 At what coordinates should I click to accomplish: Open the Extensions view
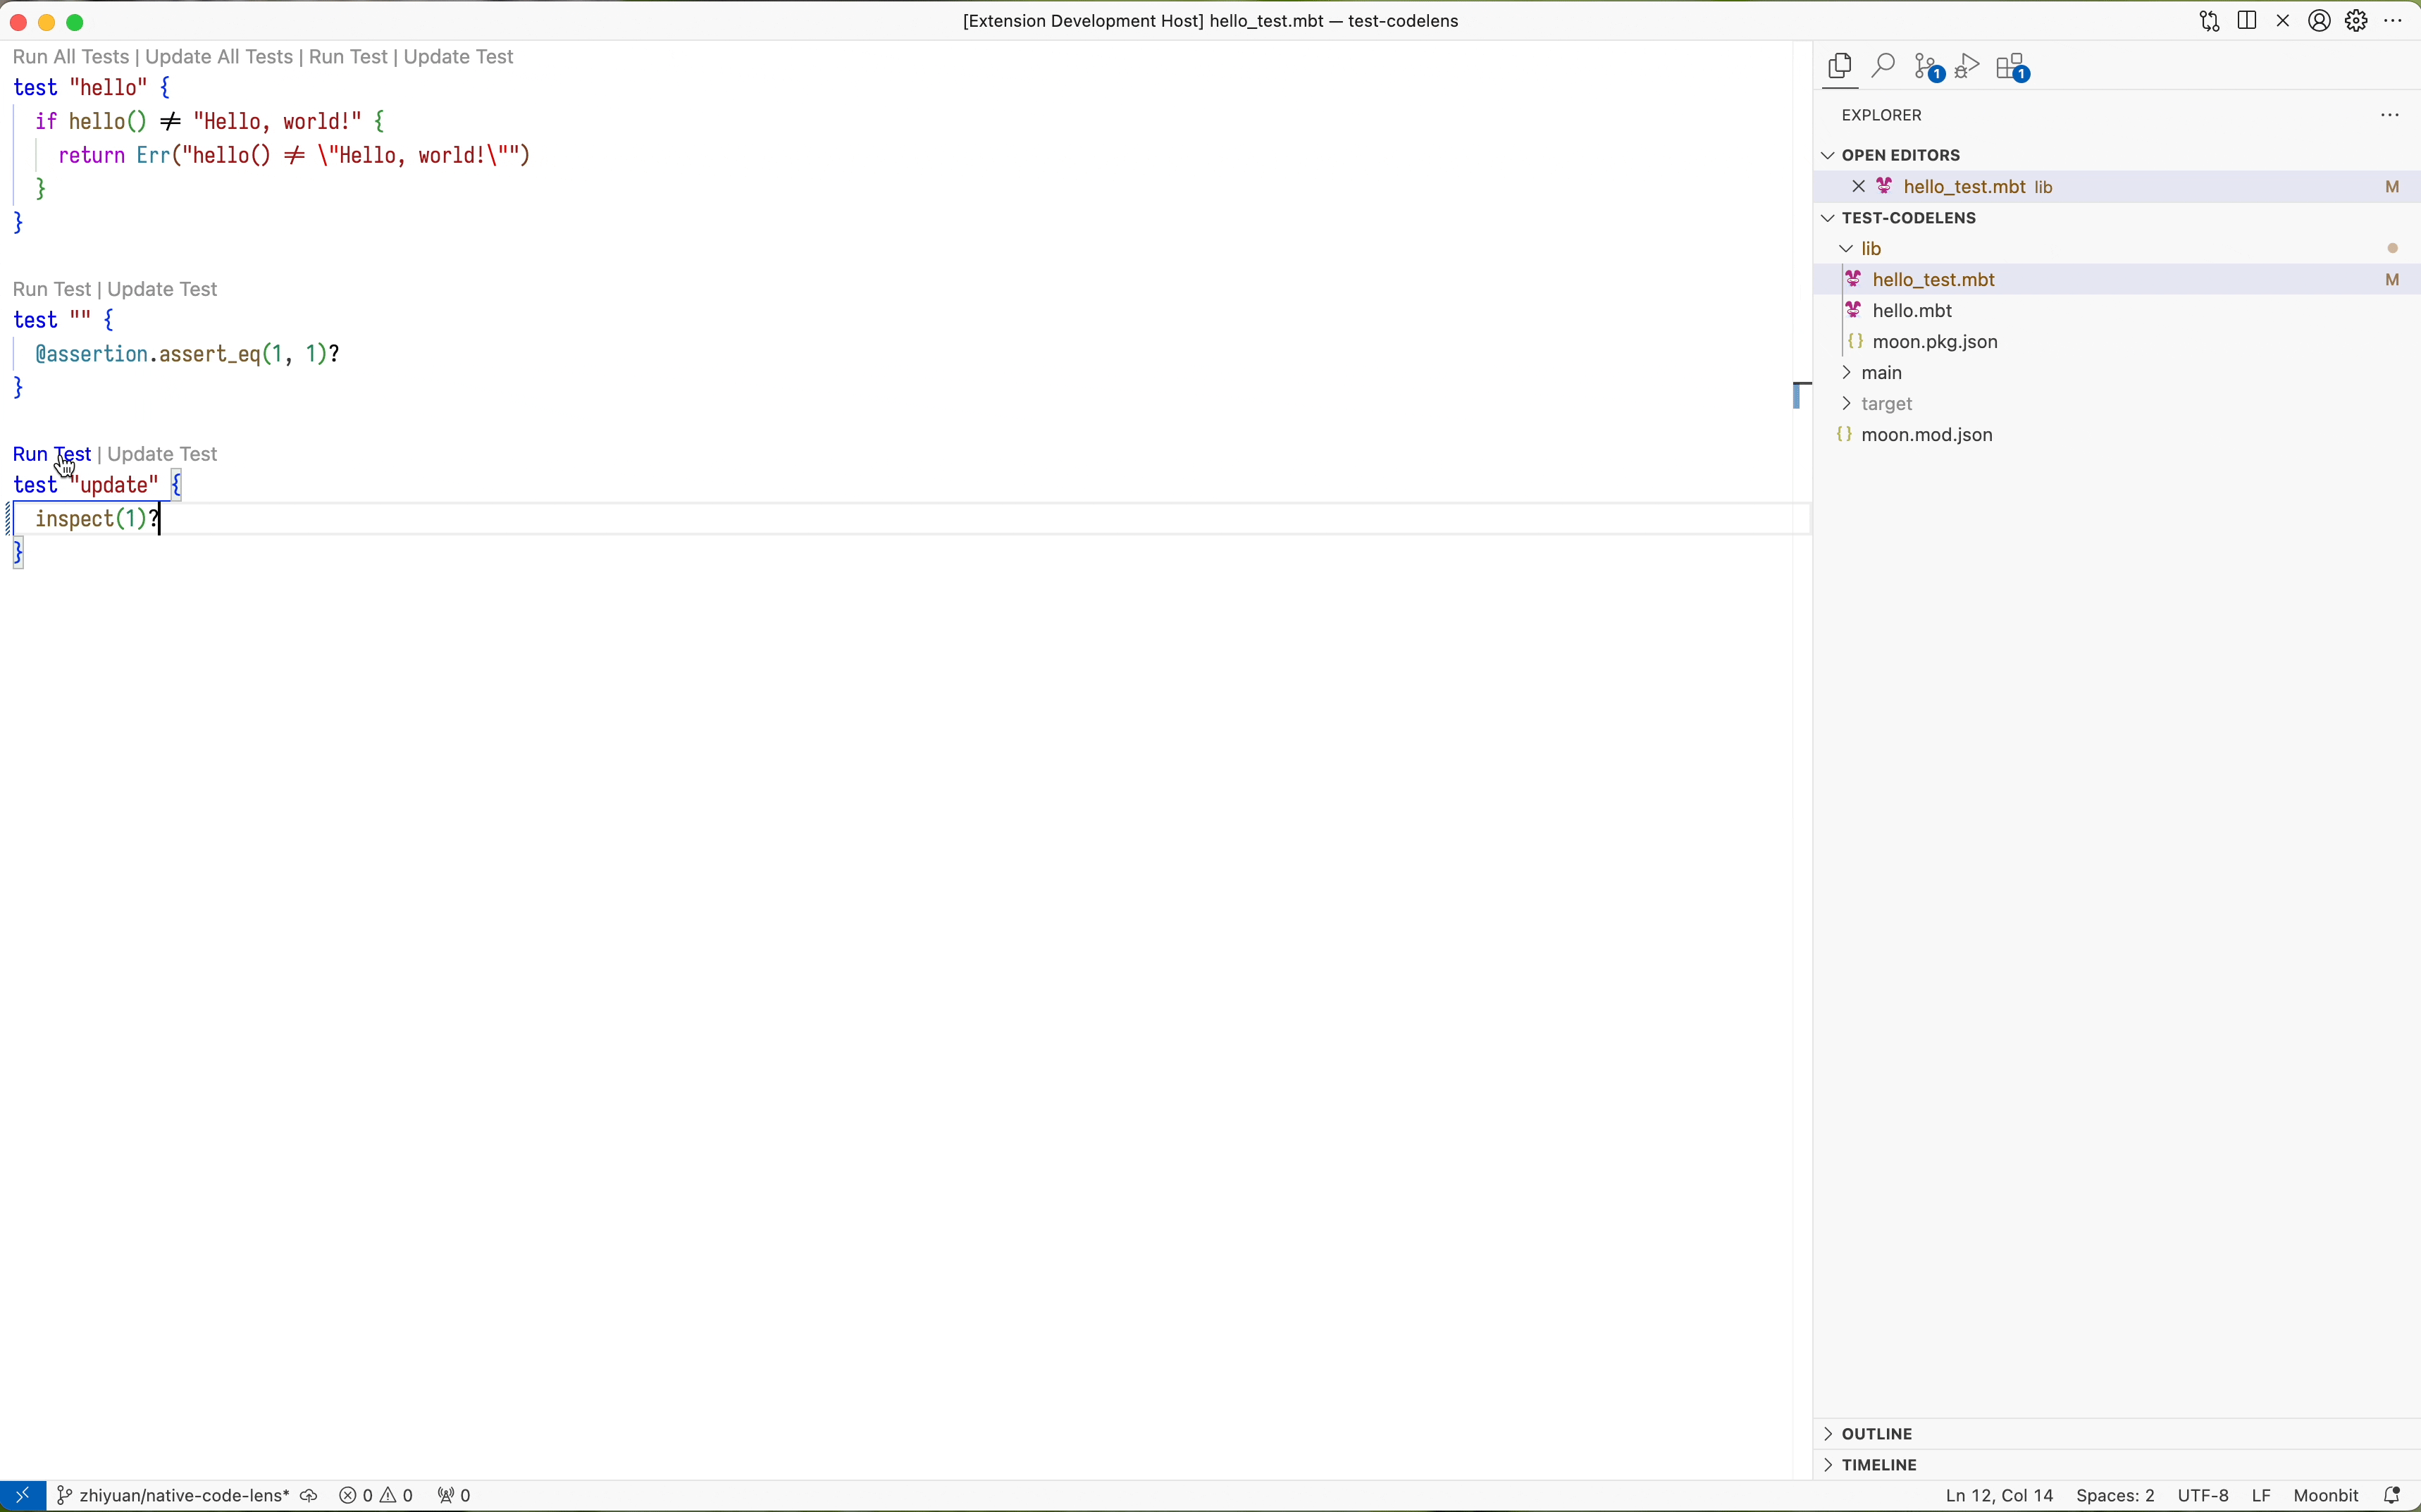pyautogui.click(x=2011, y=67)
